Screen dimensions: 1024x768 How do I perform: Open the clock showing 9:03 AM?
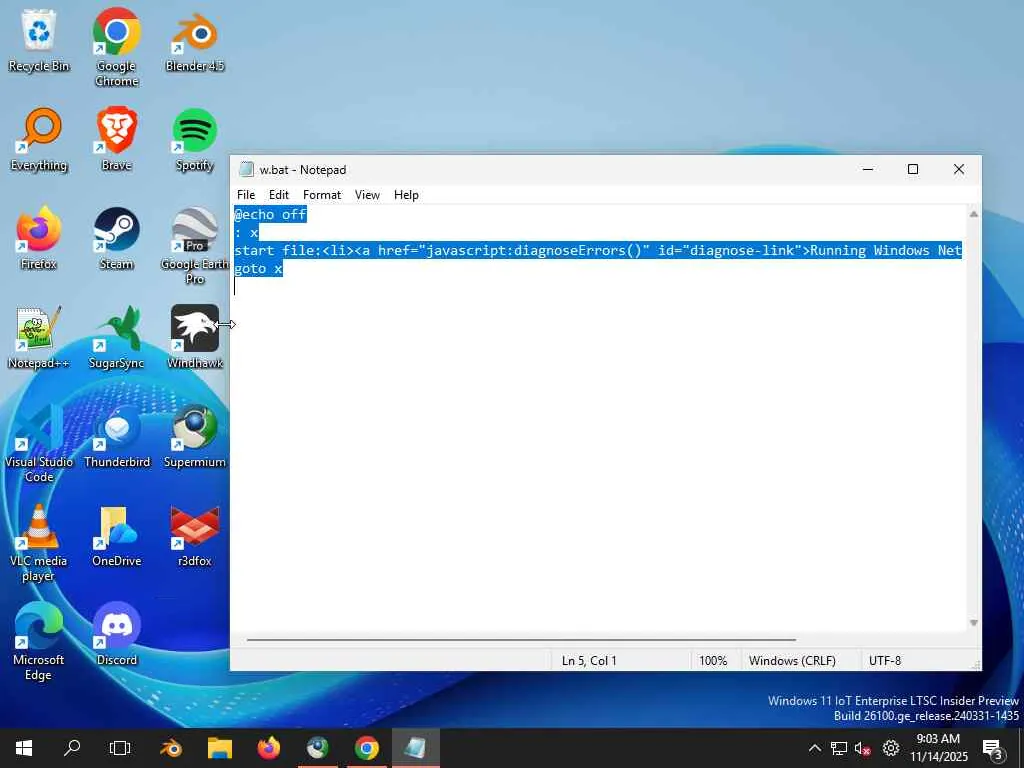(x=938, y=748)
